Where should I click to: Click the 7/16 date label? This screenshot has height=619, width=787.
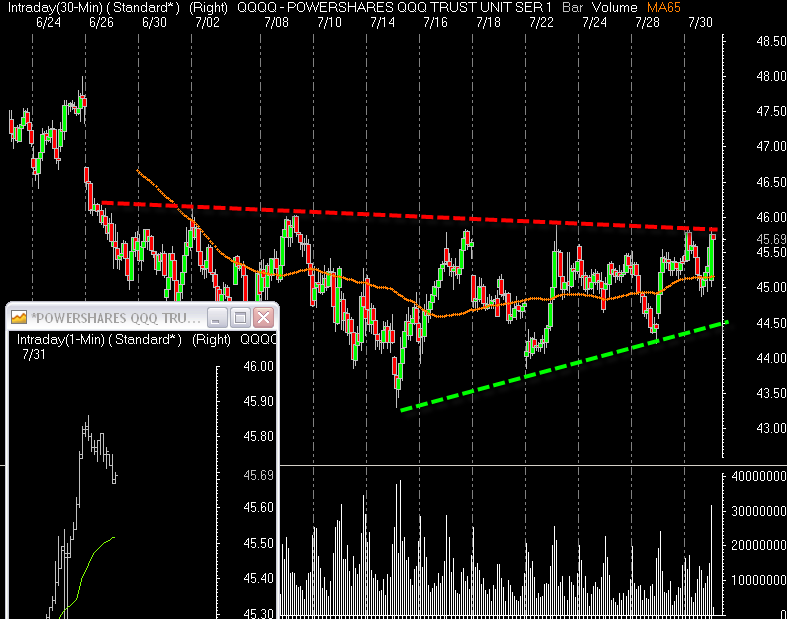[x=435, y=23]
